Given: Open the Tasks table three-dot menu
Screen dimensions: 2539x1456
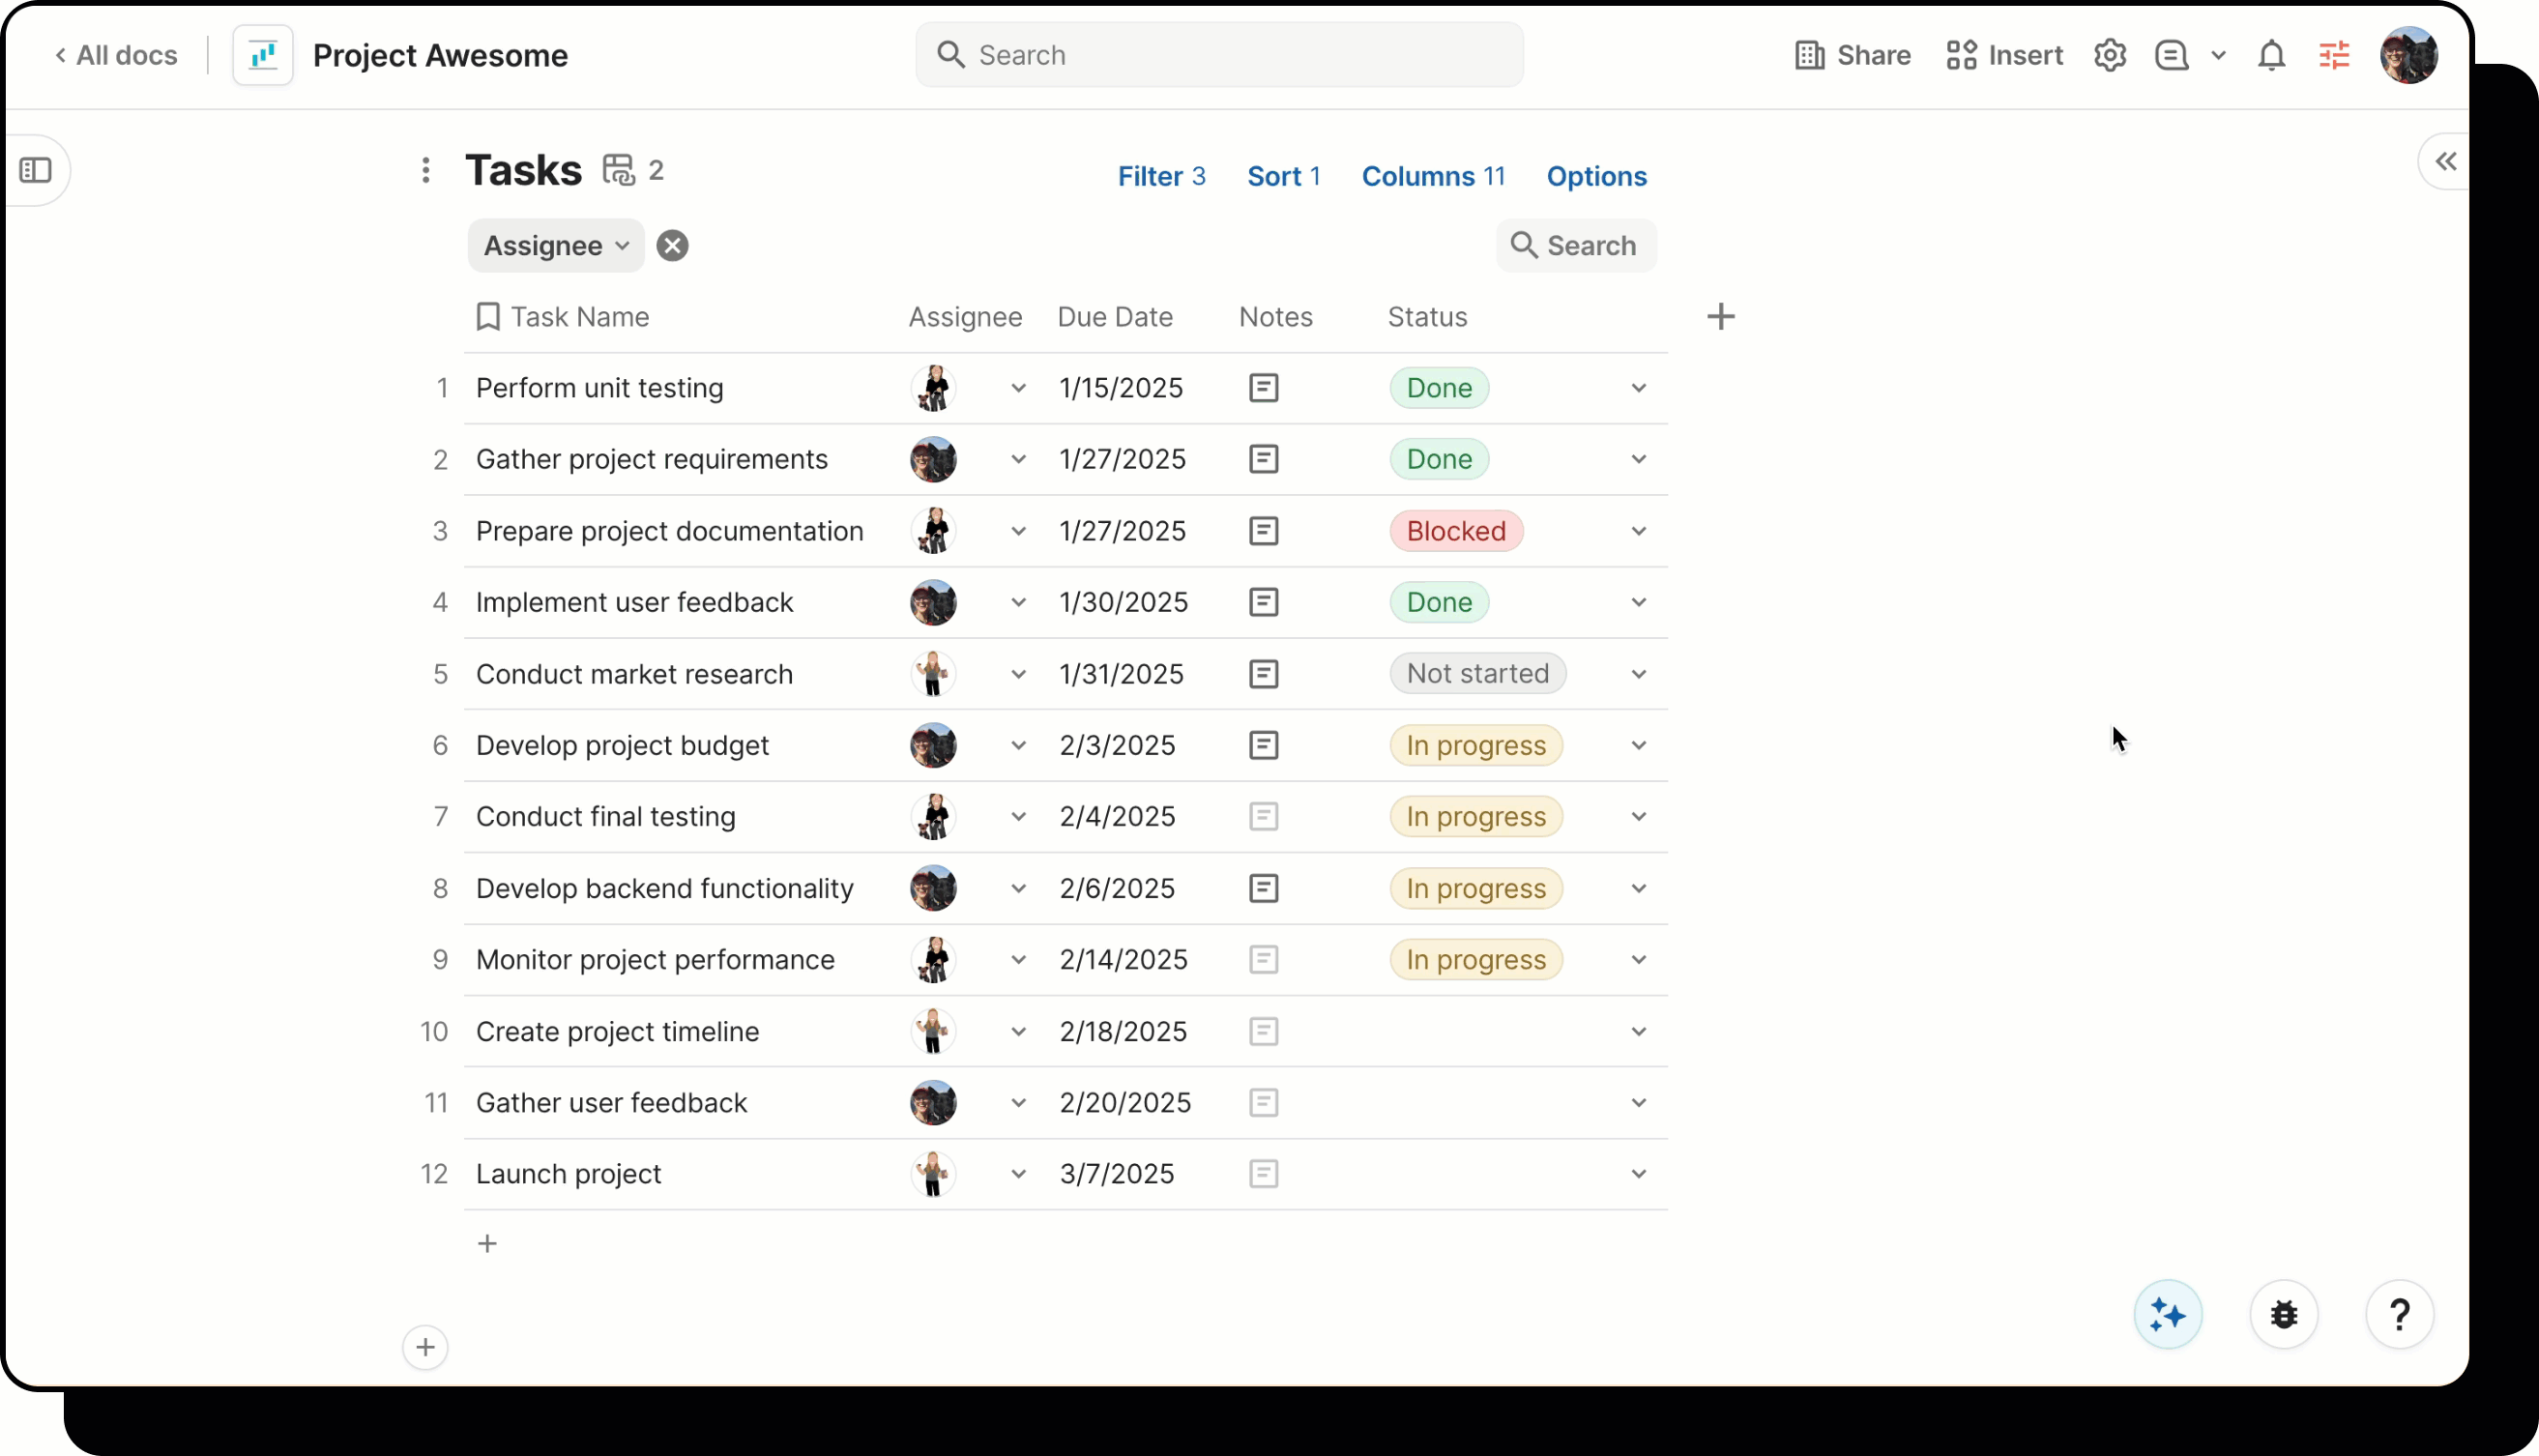Looking at the screenshot, I should [427, 170].
